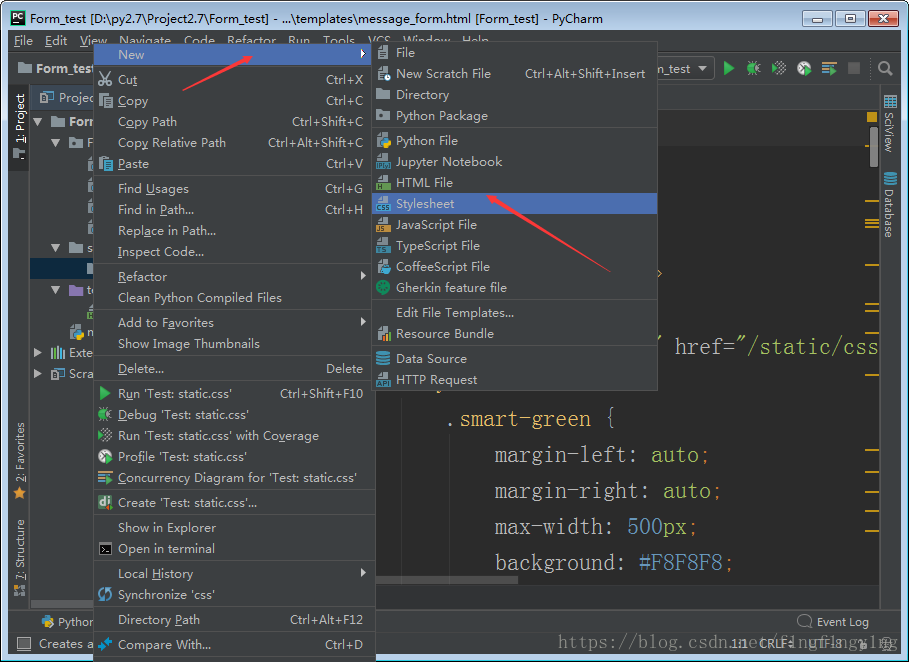
Task: Click the .smart-green selector text
Action: click(x=518, y=419)
